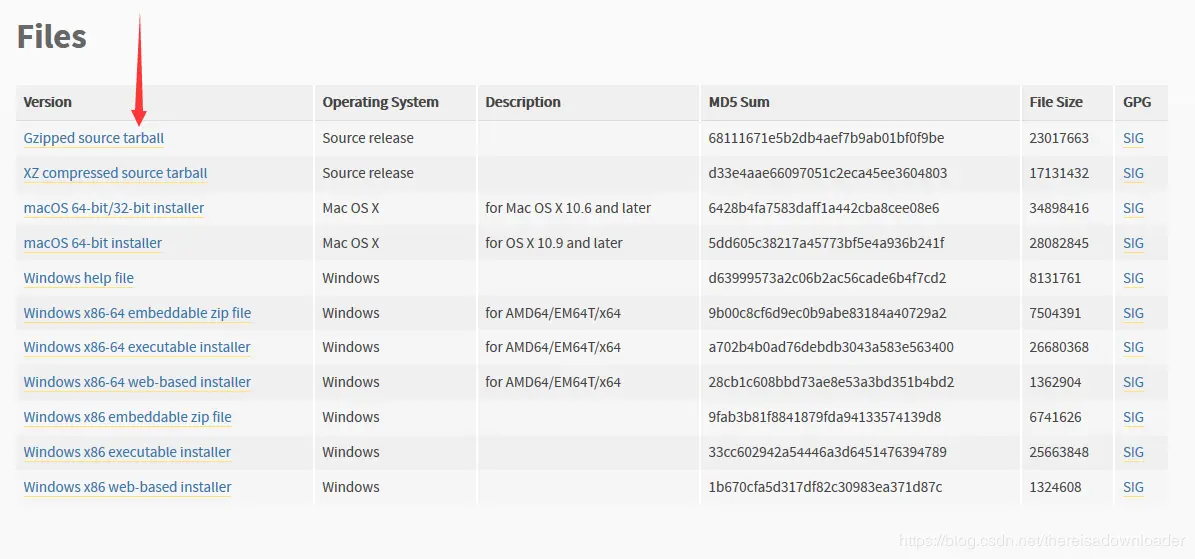Image resolution: width=1195 pixels, height=559 pixels.
Task: Click the File Size column header
Action: [1055, 102]
